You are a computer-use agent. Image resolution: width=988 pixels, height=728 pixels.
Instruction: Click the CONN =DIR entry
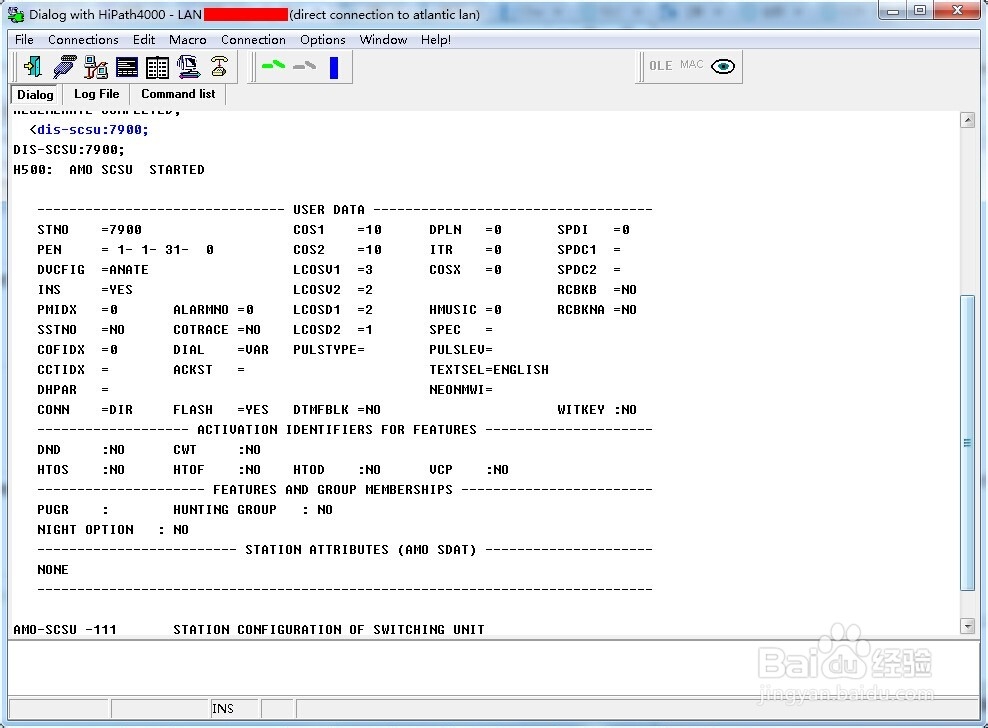[85, 410]
